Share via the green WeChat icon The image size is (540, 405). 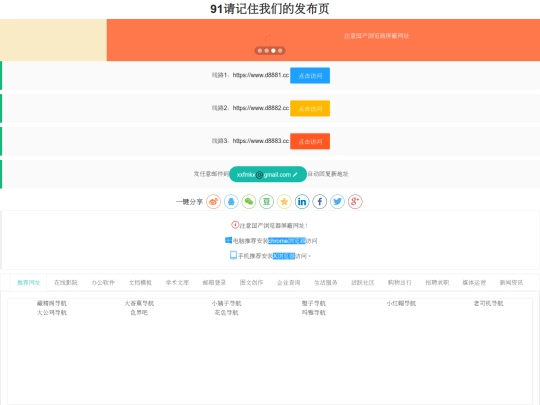[x=249, y=201]
